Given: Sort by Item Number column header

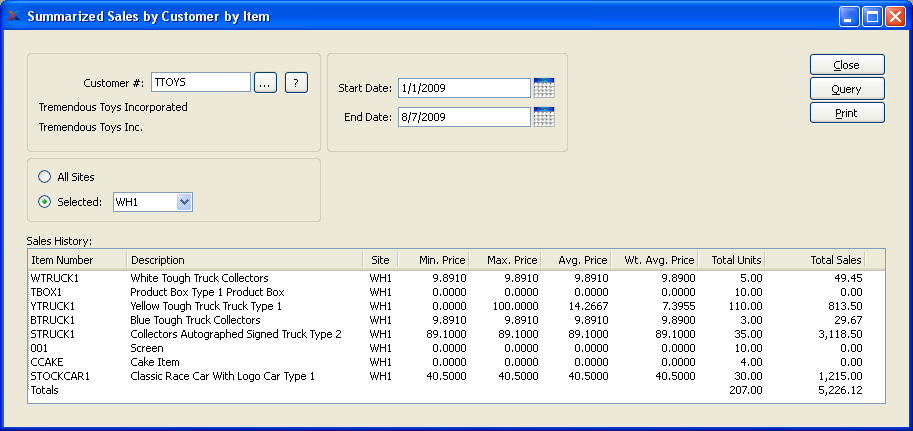Looking at the screenshot, I should tap(76, 260).
